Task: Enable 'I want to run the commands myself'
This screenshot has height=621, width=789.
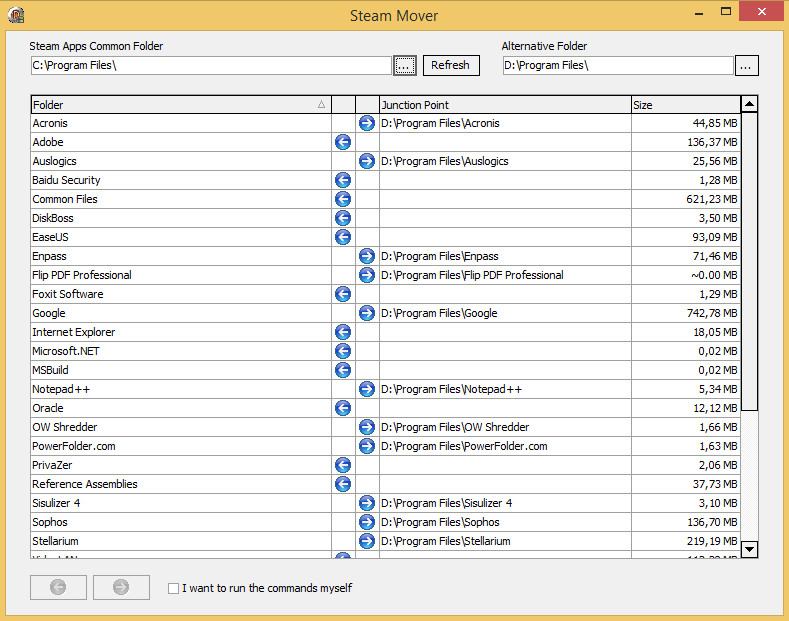Action: click(x=173, y=588)
